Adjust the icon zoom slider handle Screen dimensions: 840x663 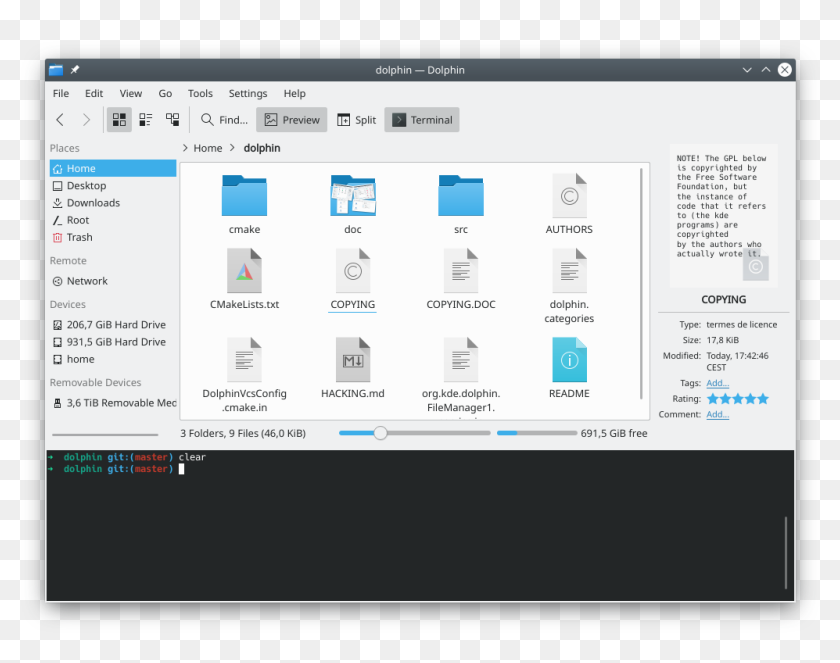(380, 433)
